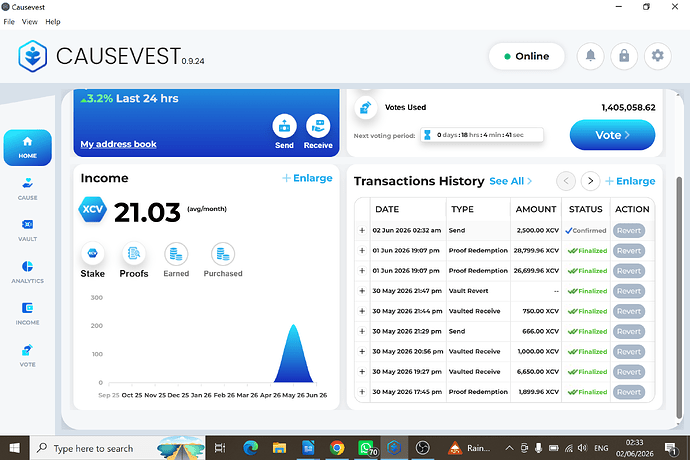Open settings gear icon
The height and width of the screenshot is (460, 690).
657,56
